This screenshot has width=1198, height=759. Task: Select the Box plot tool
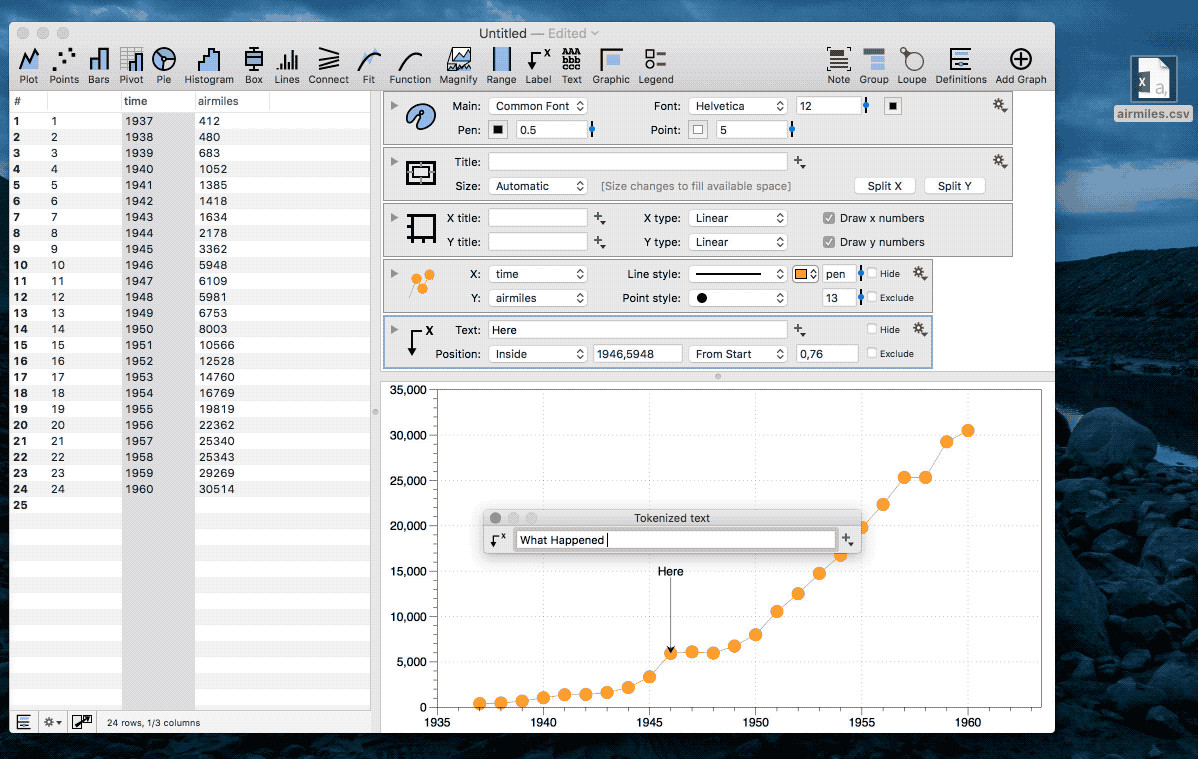coord(254,66)
